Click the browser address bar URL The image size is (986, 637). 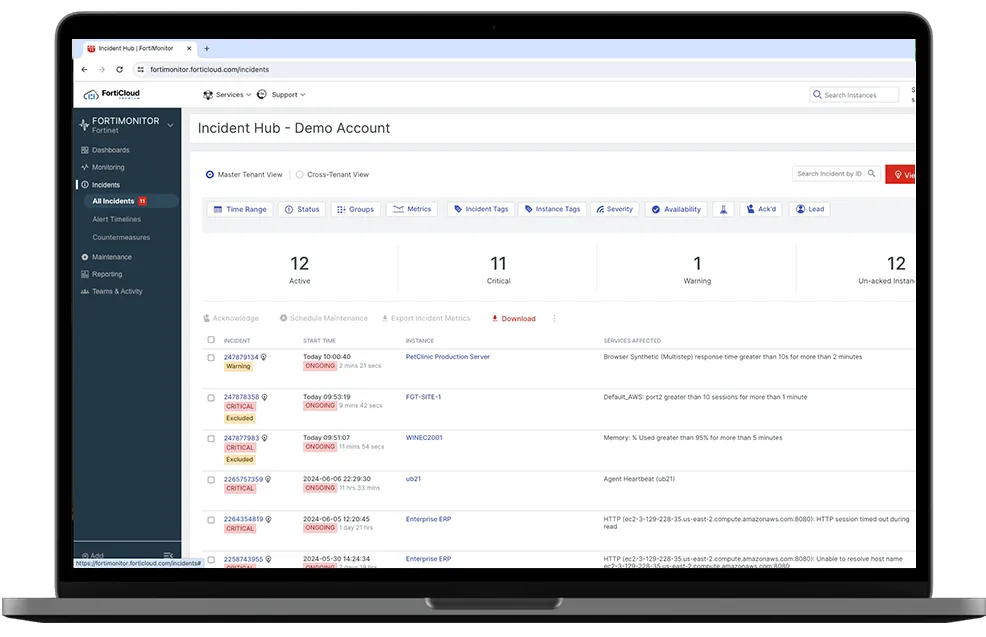(x=209, y=70)
